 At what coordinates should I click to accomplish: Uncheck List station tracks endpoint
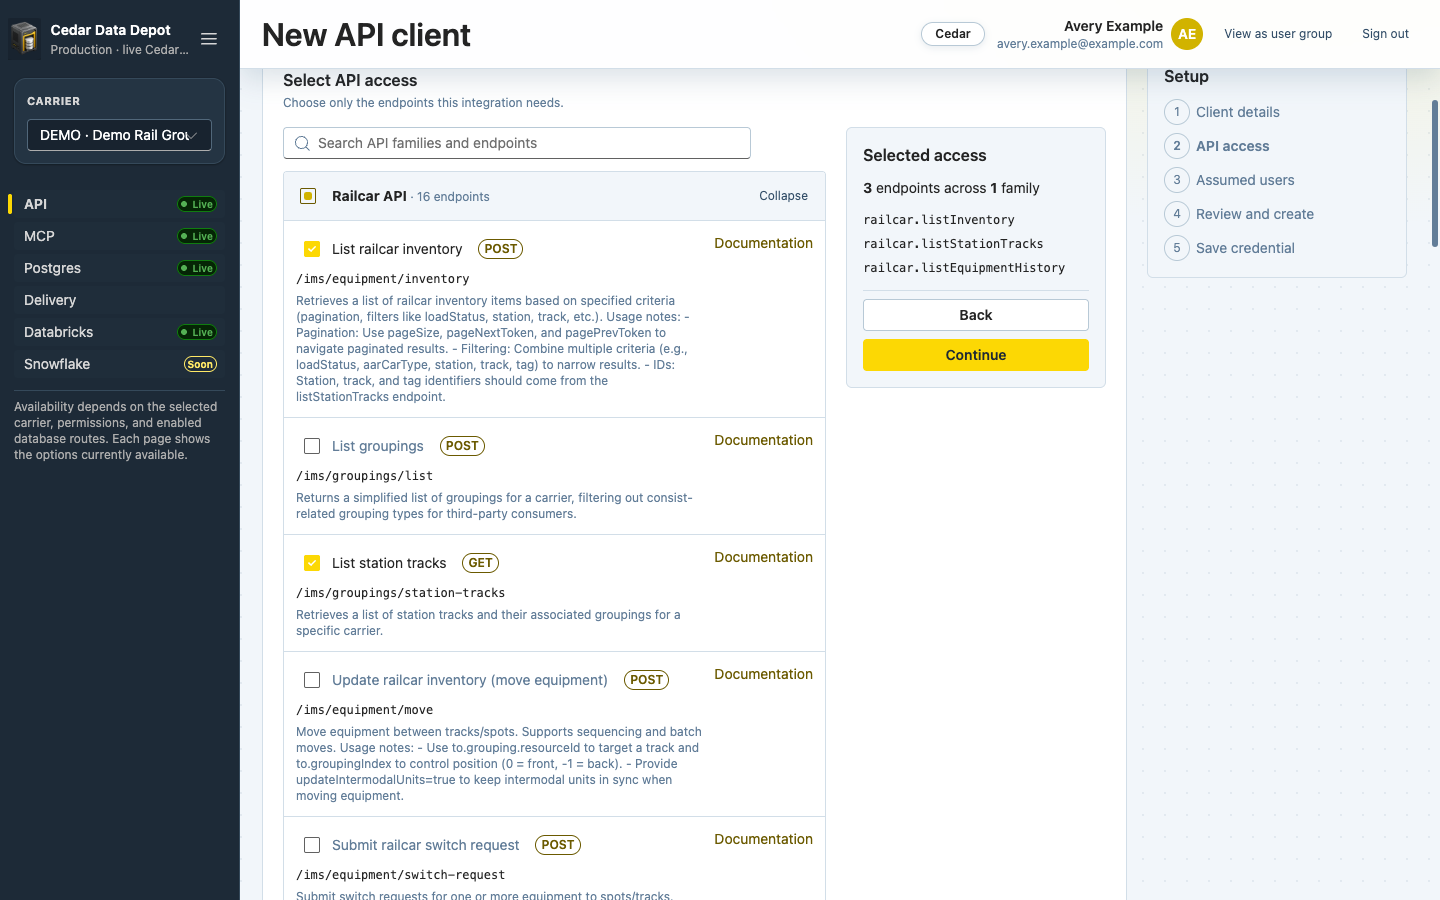pos(312,563)
